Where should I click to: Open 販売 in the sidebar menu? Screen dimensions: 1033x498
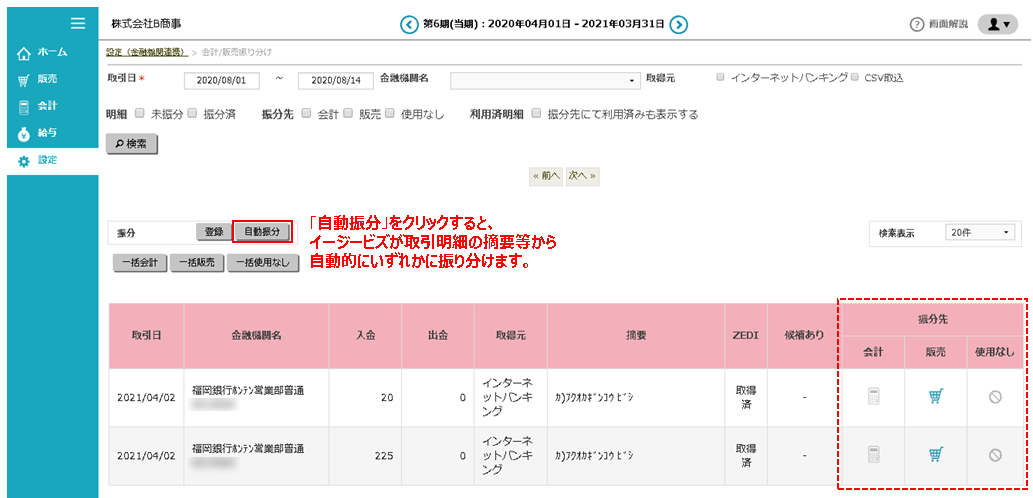click(x=47, y=79)
